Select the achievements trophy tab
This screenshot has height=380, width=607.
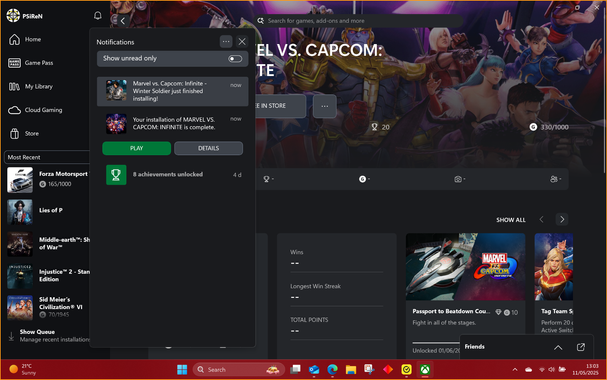(x=268, y=179)
